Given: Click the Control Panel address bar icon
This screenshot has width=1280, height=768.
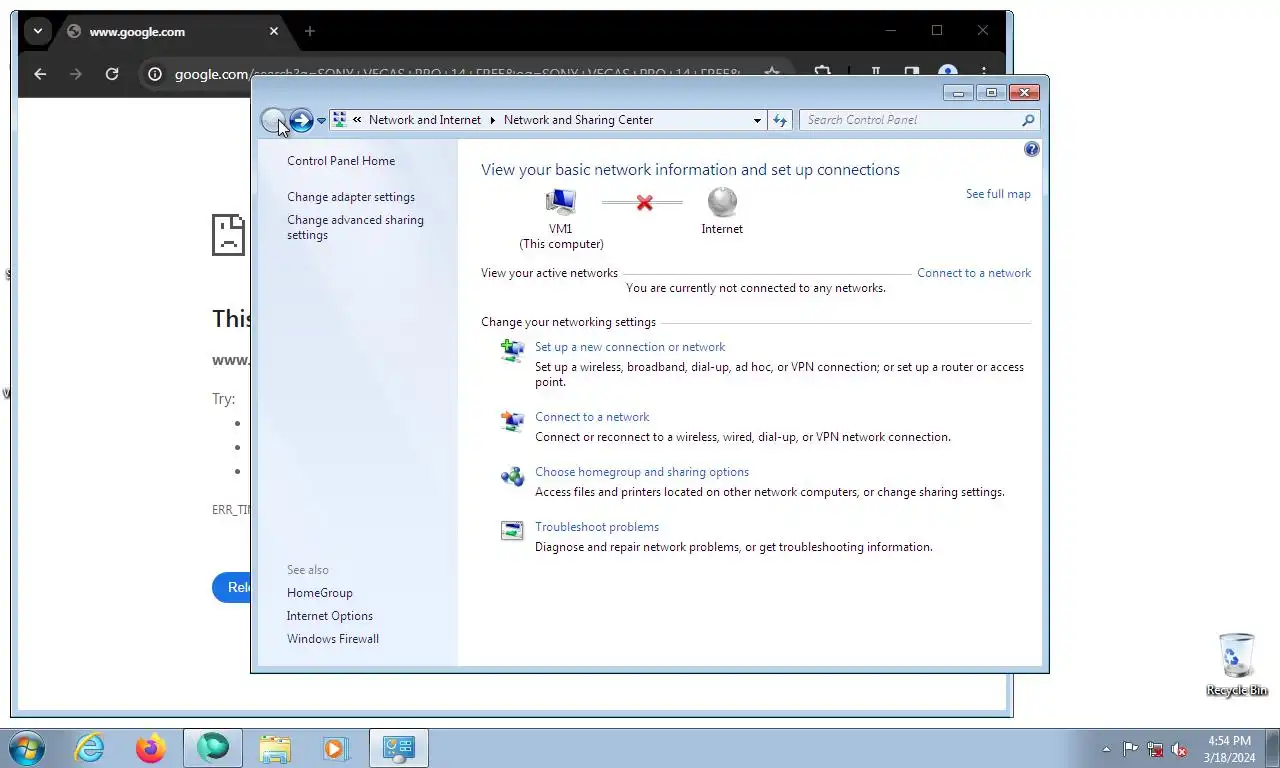Looking at the screenshot, I should tap(339, 120).
